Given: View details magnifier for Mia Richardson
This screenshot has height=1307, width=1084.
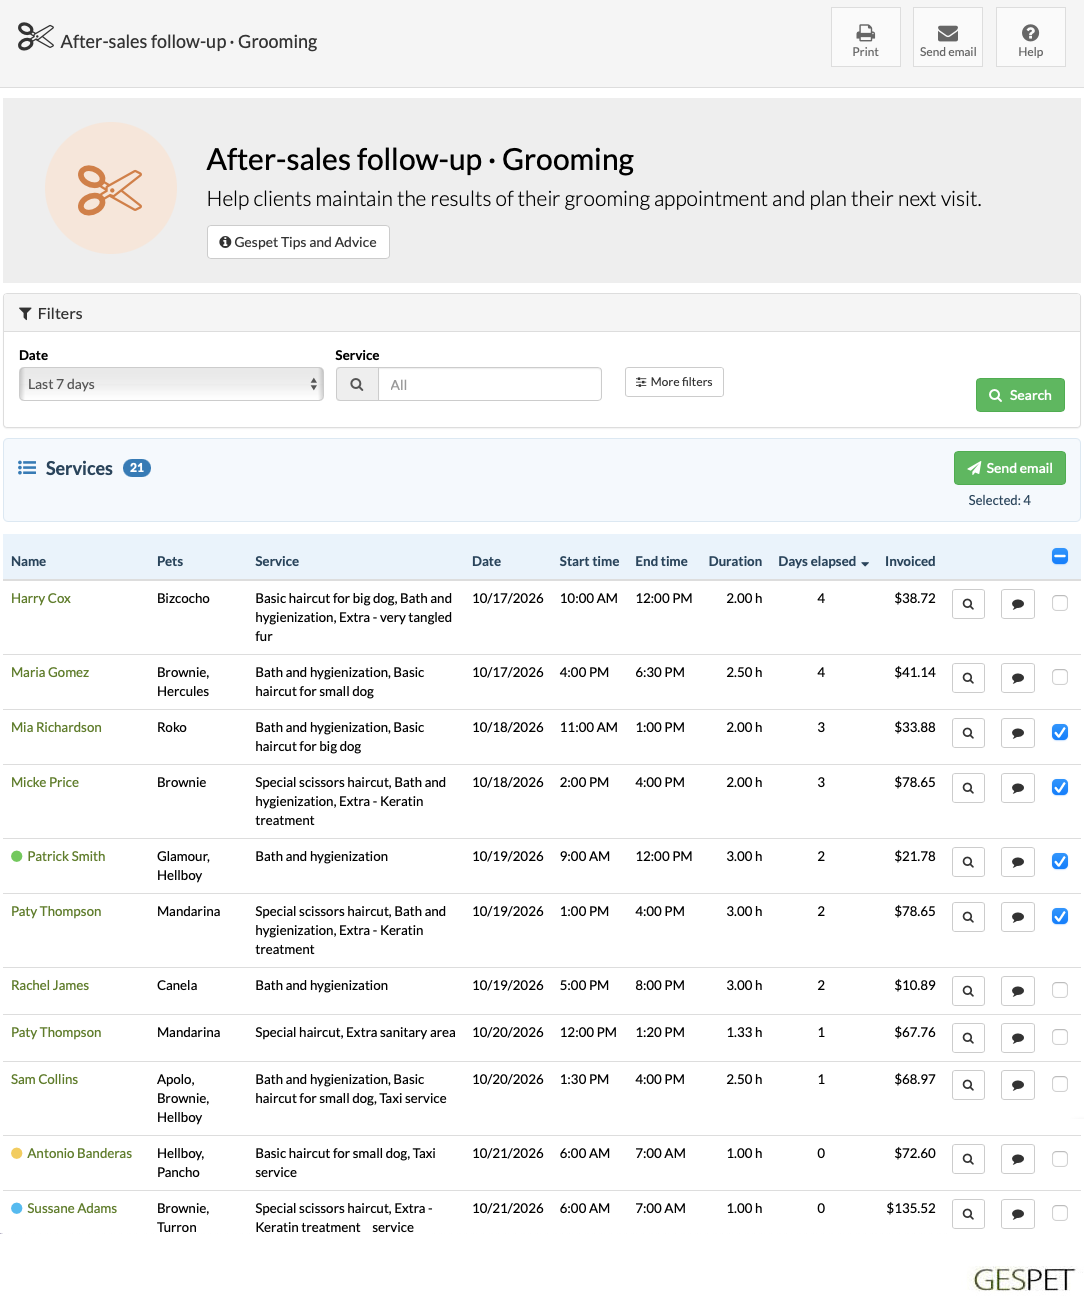Looking at the screenshot, I should [968, 733].
